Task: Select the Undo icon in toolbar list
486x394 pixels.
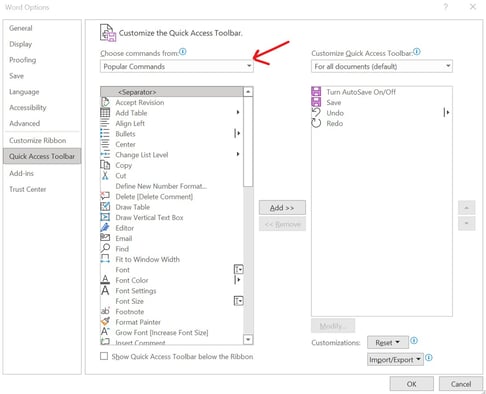Action: coord(316,113)
